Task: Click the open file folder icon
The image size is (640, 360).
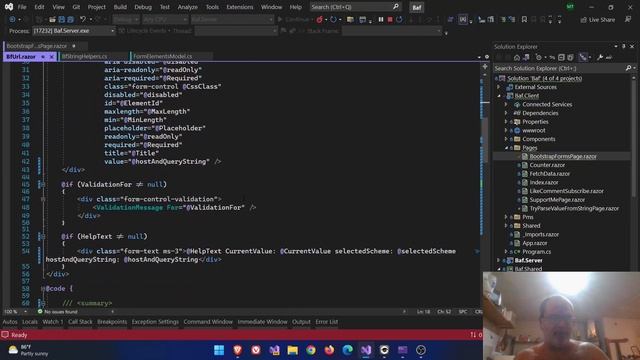Action: point(52,19)
